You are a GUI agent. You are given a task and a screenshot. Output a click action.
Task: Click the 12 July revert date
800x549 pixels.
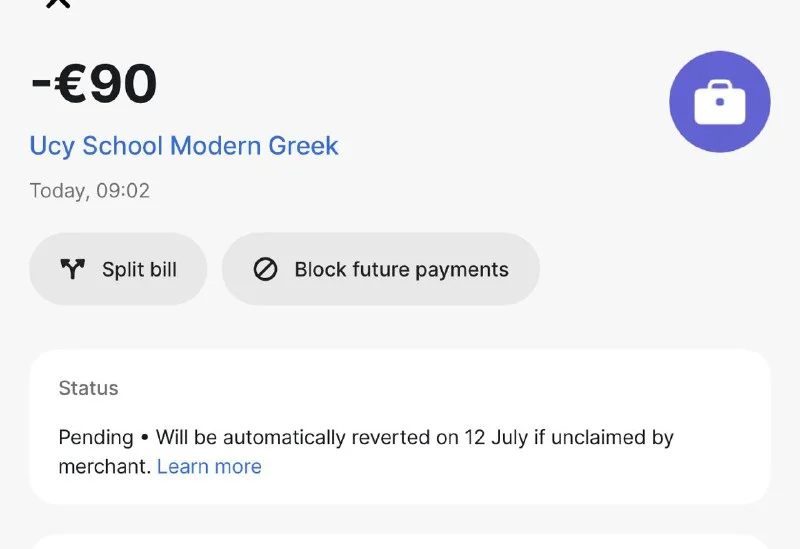tap(494, 438)
